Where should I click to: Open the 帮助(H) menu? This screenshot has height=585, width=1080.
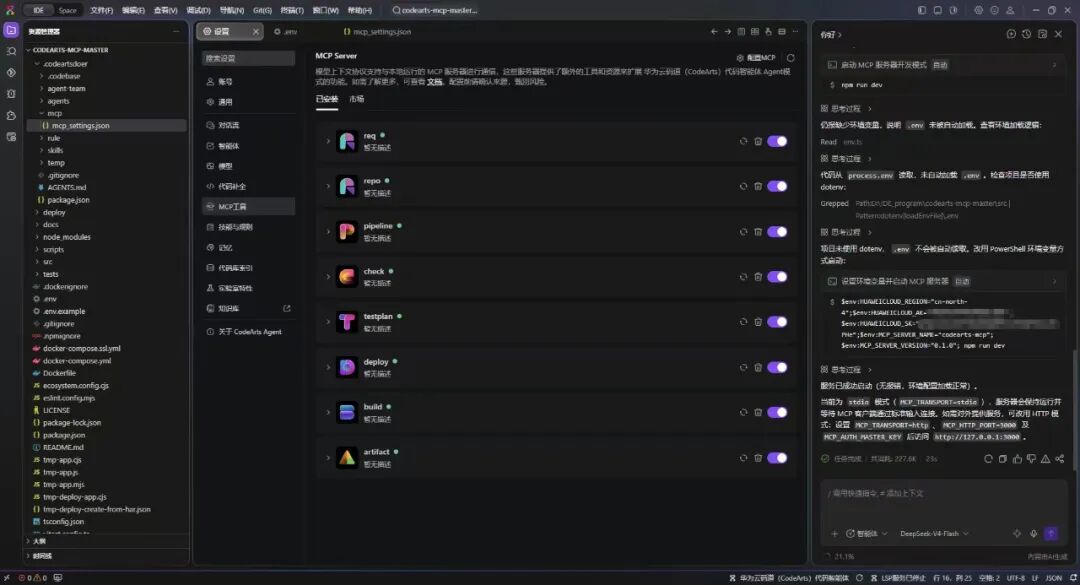[360, 10]
